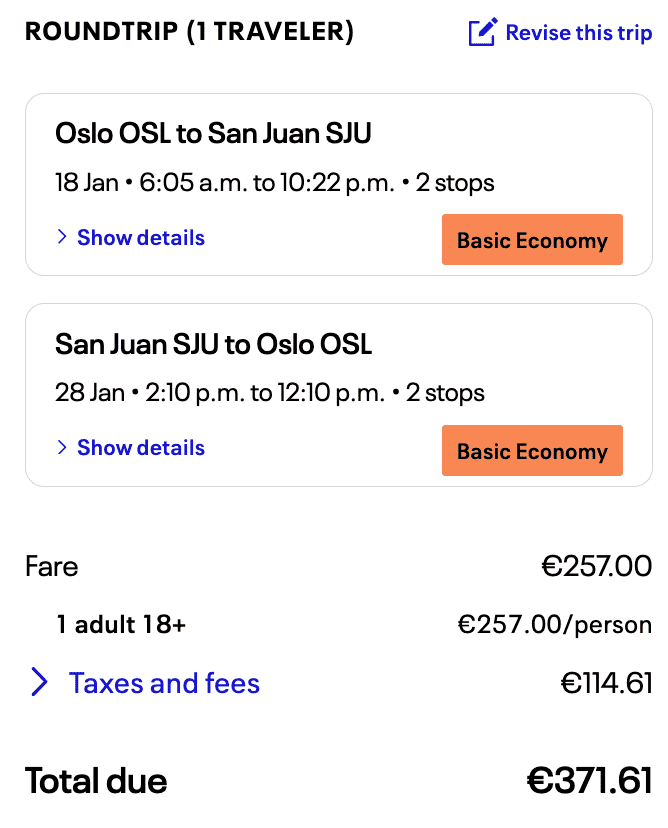Click Basic Economy badge on San Juan to Oslo flight

pyautogui.click(x=532, y=451)
